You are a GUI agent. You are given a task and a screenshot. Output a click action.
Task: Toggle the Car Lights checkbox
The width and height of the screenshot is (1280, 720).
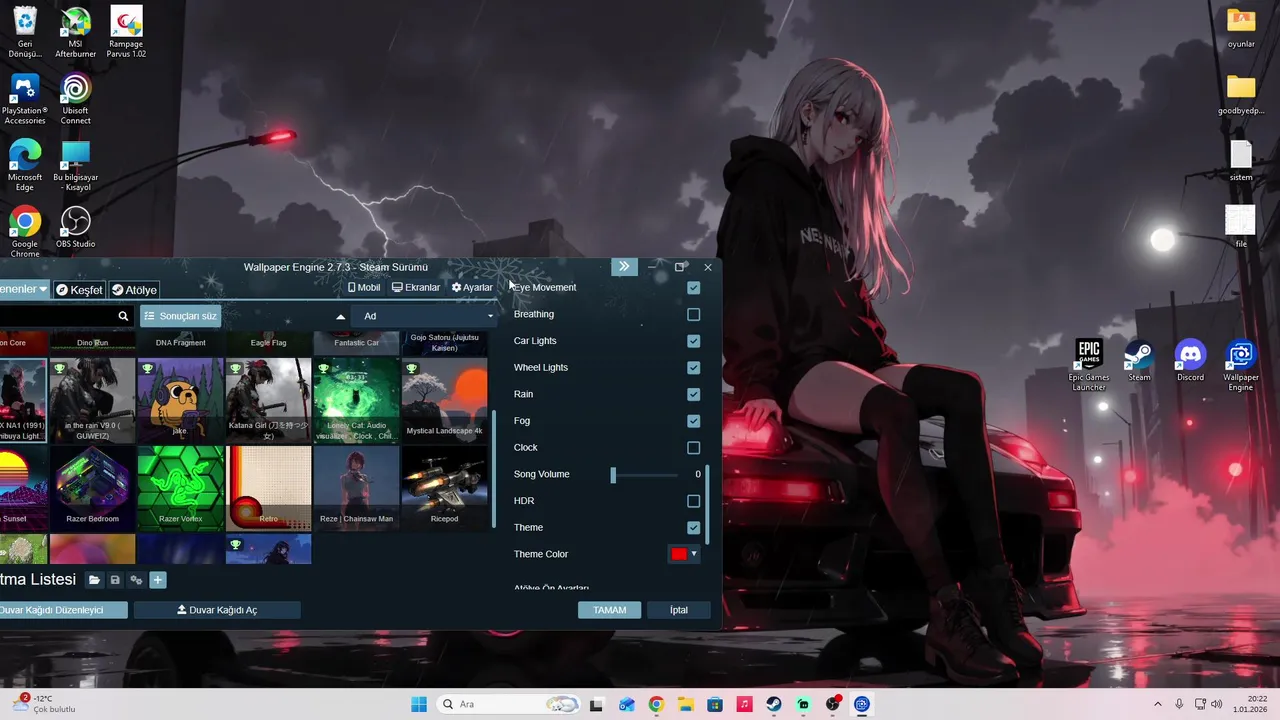(x=693, y=341)
